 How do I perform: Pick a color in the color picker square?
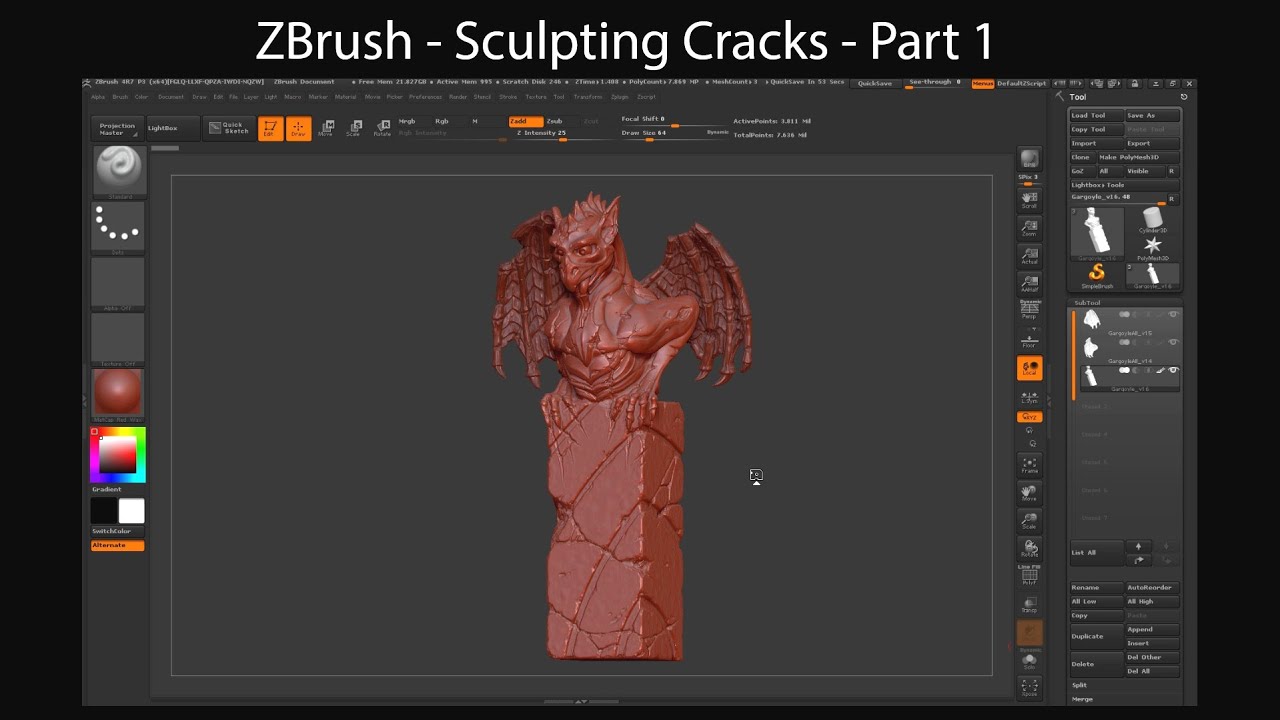[117, 455]
